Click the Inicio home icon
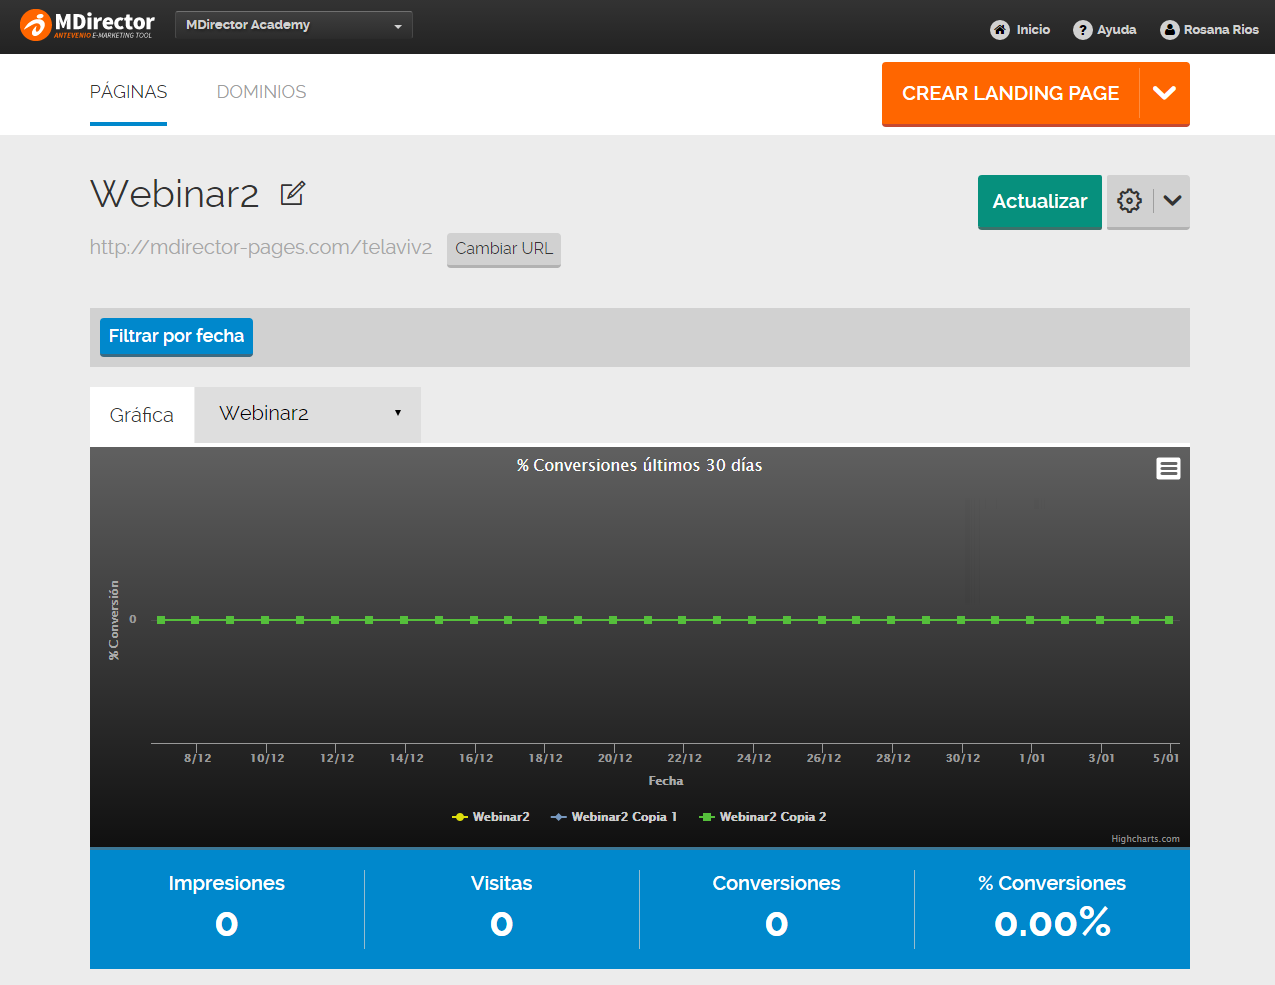 pos(1000,30)
